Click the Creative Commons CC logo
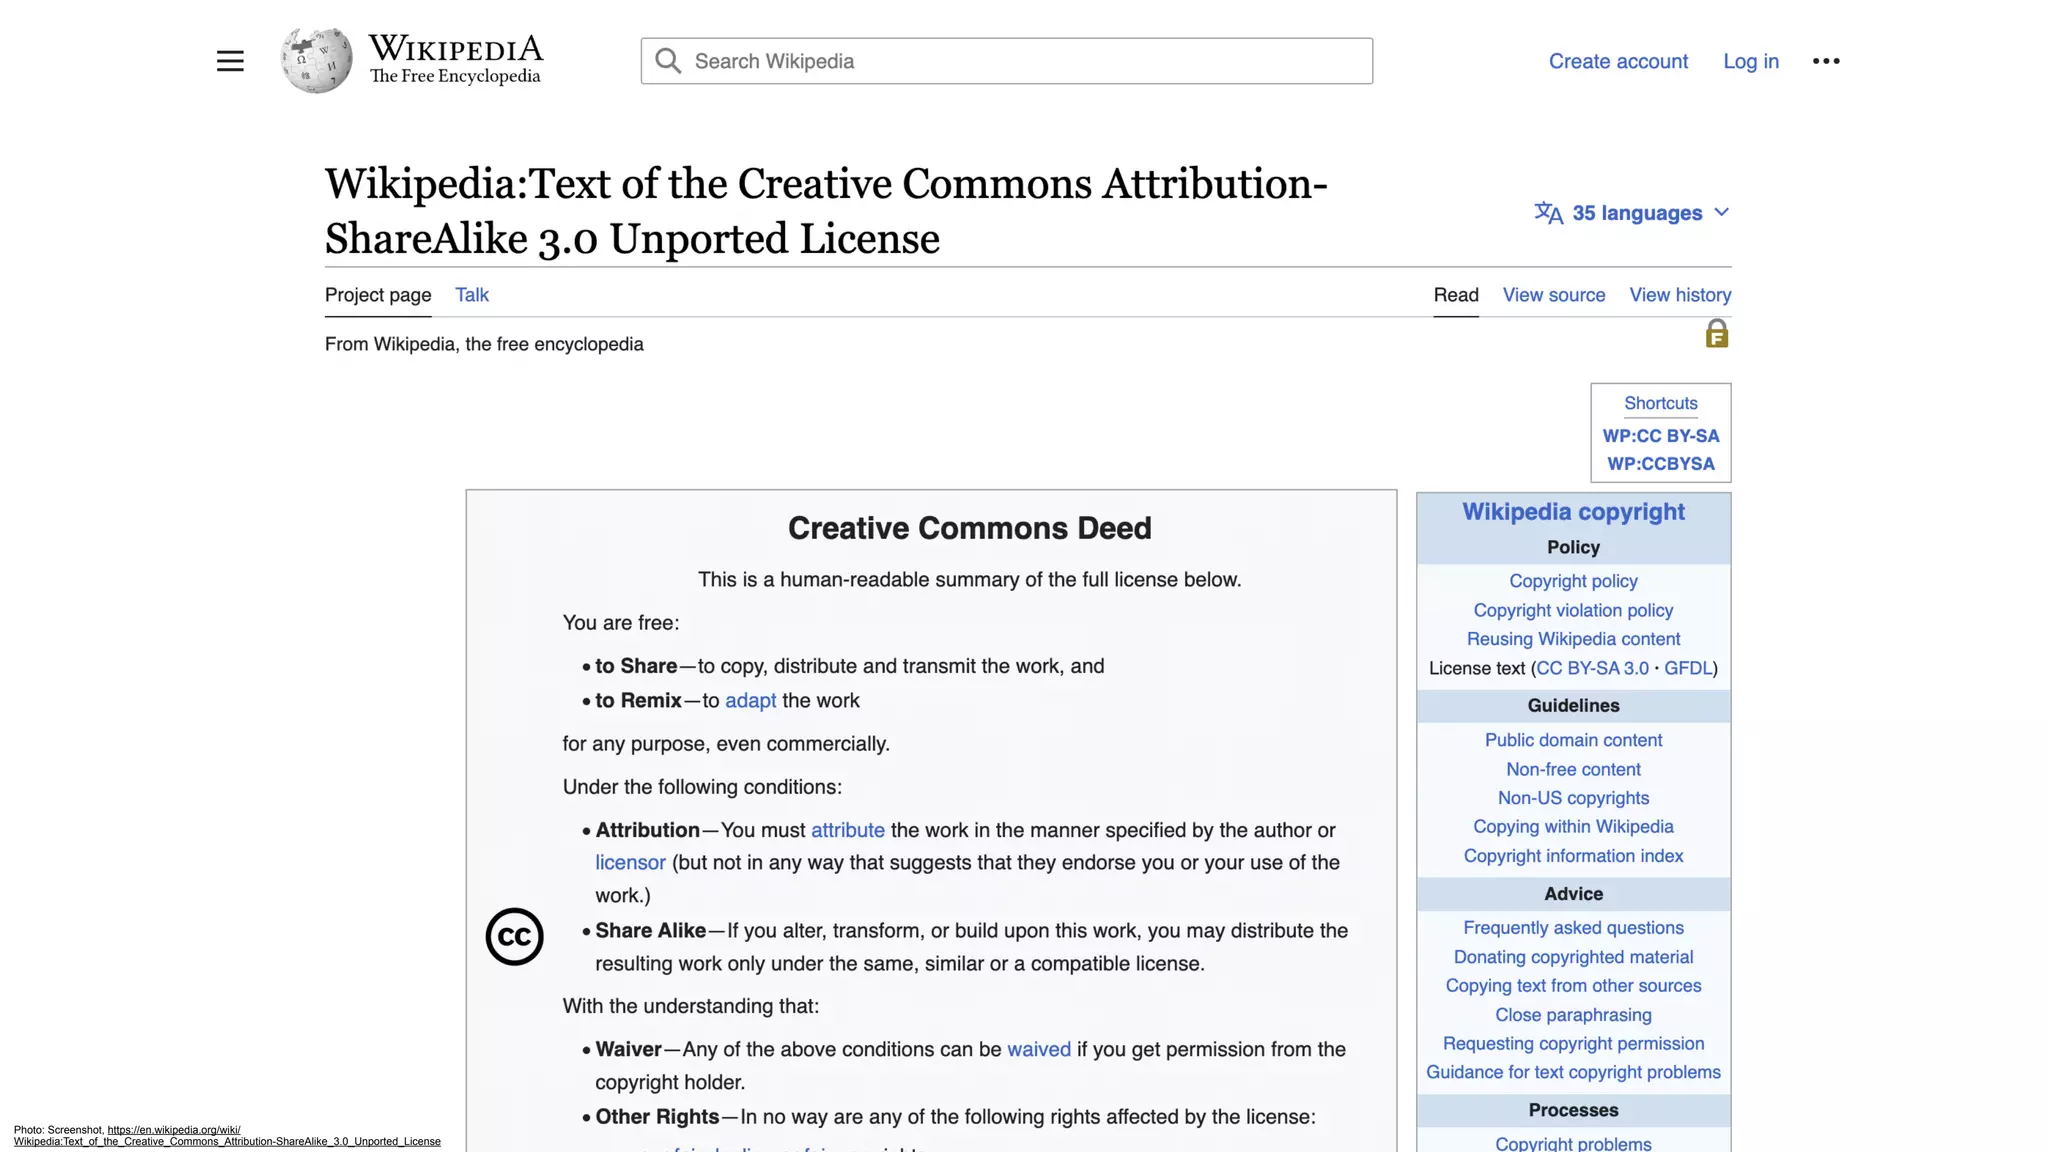 pos(514,937)
